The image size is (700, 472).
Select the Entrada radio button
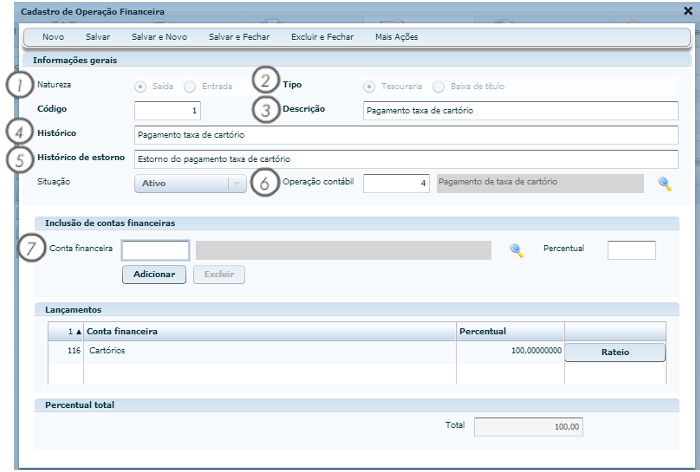[190, 87]
